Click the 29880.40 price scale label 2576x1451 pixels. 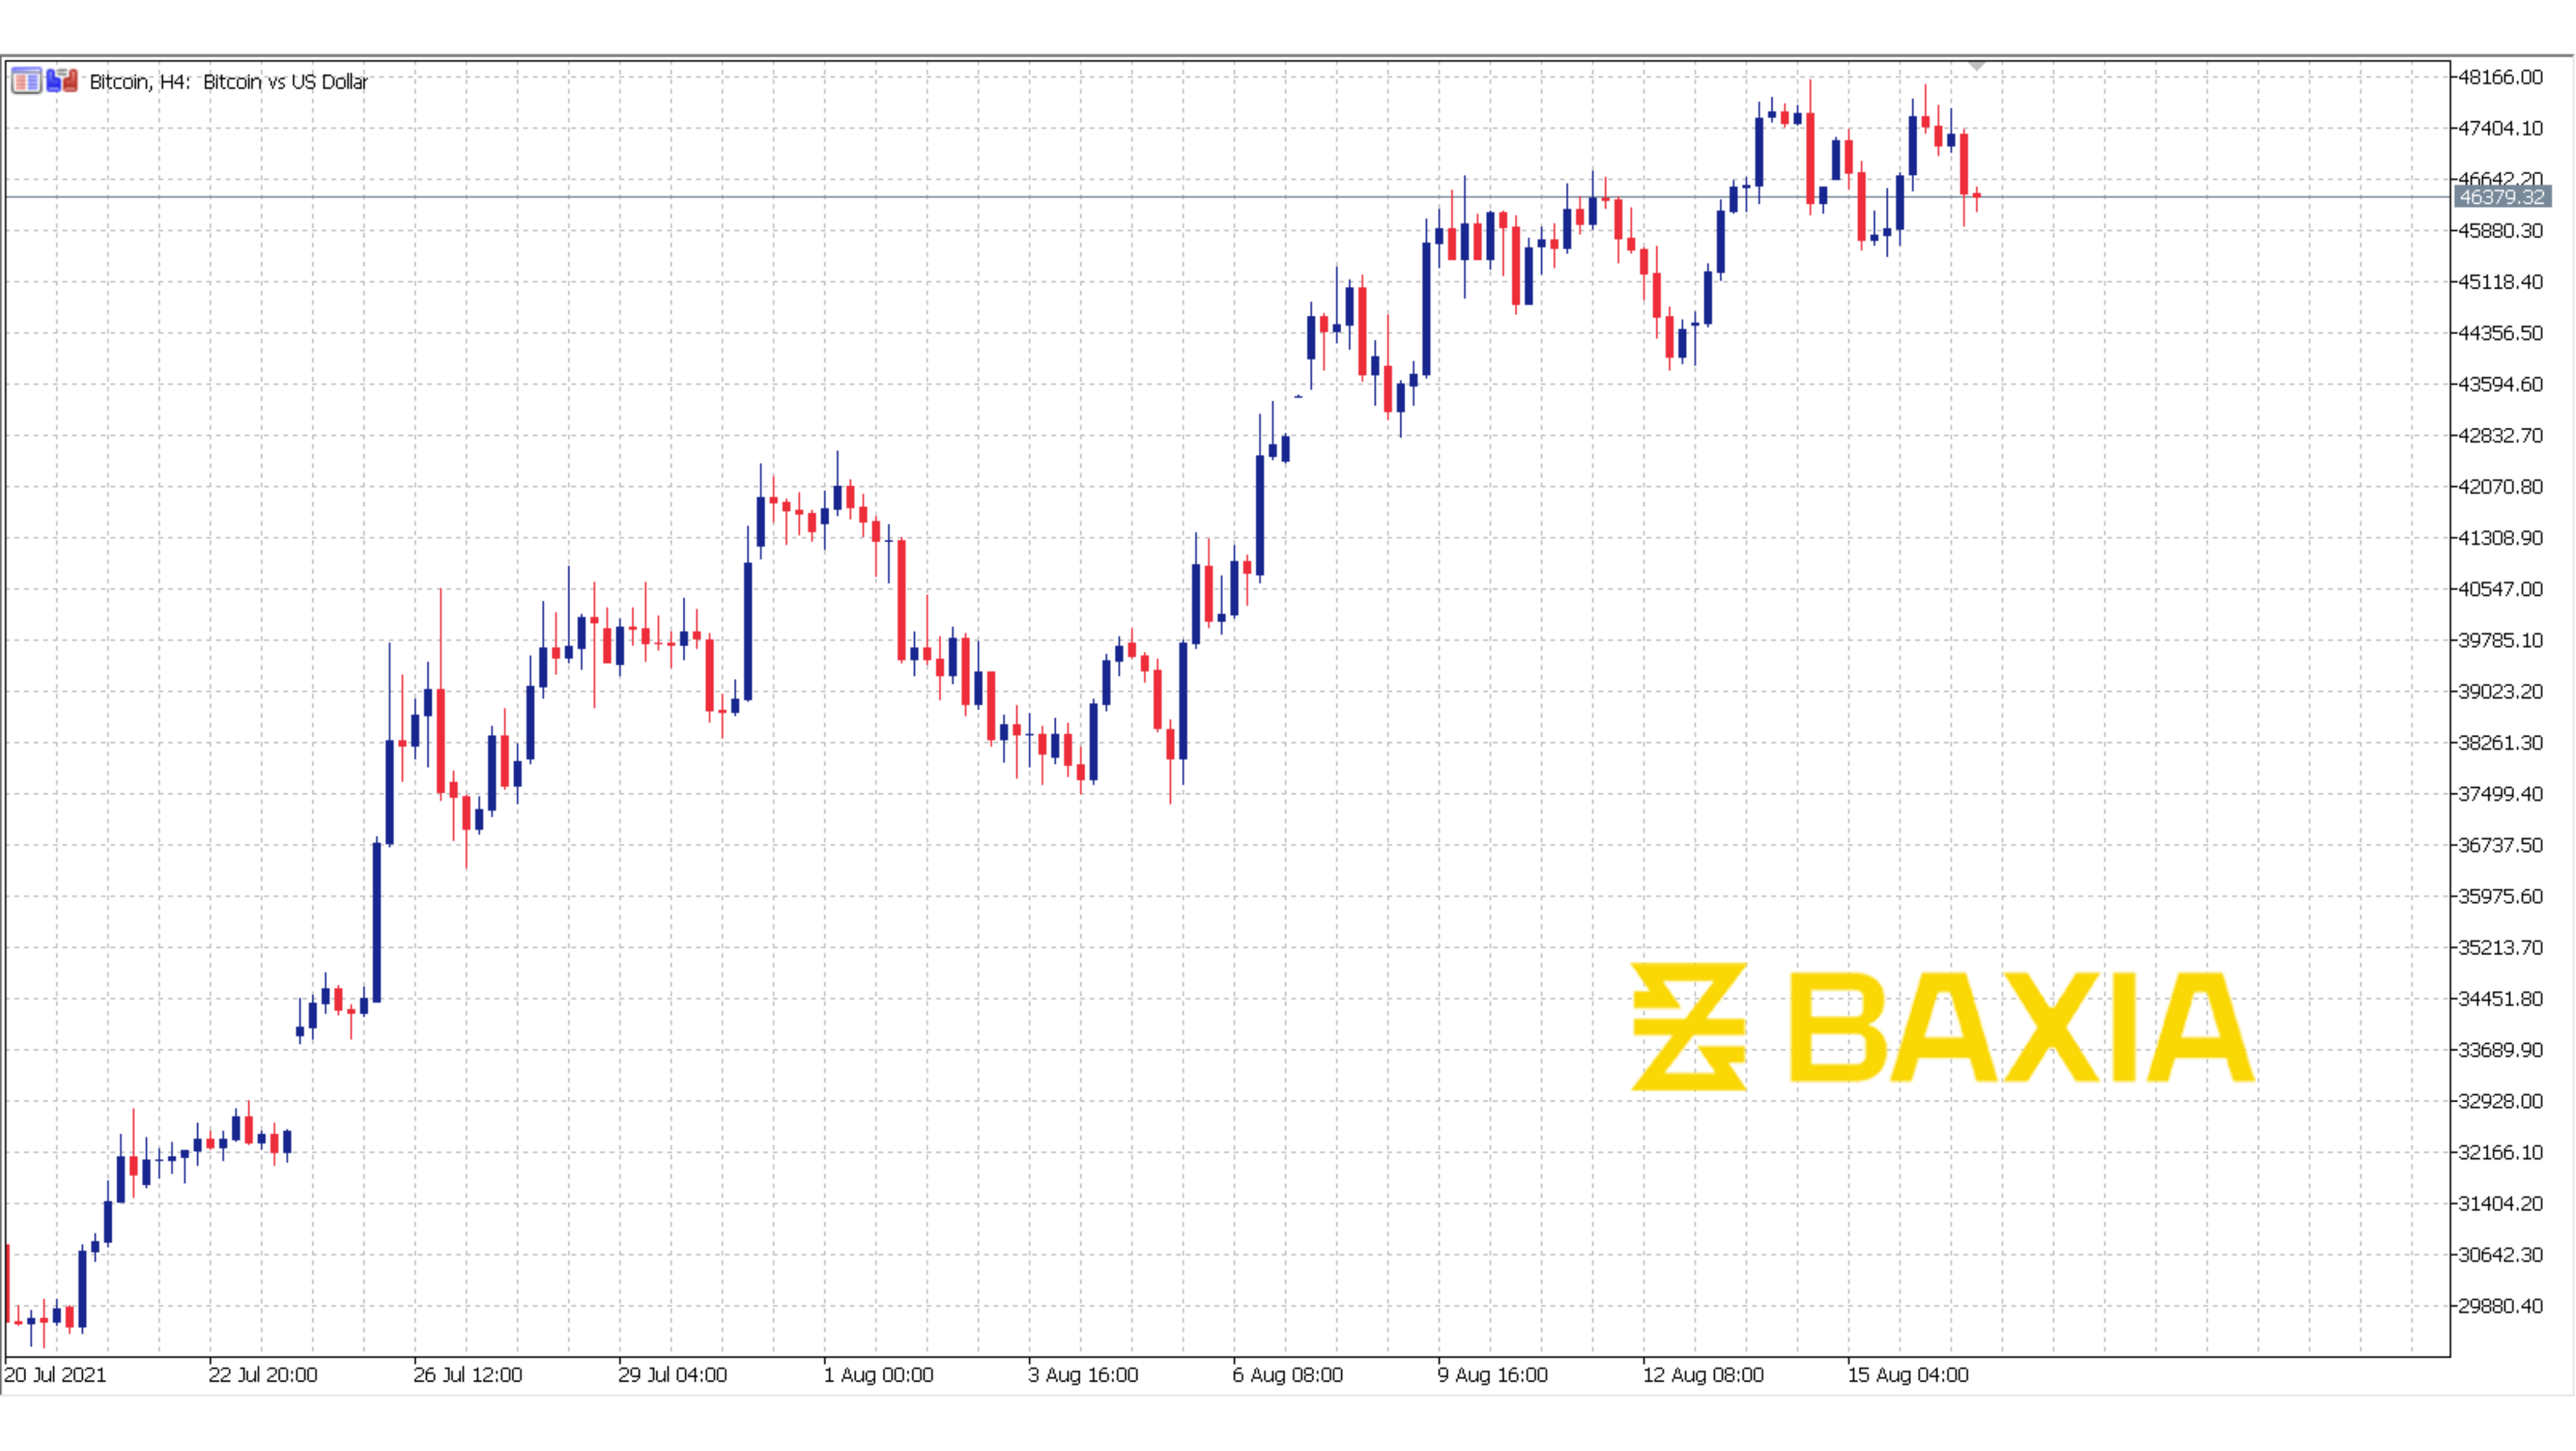pyautogui.click(x=2500, y=1306)
